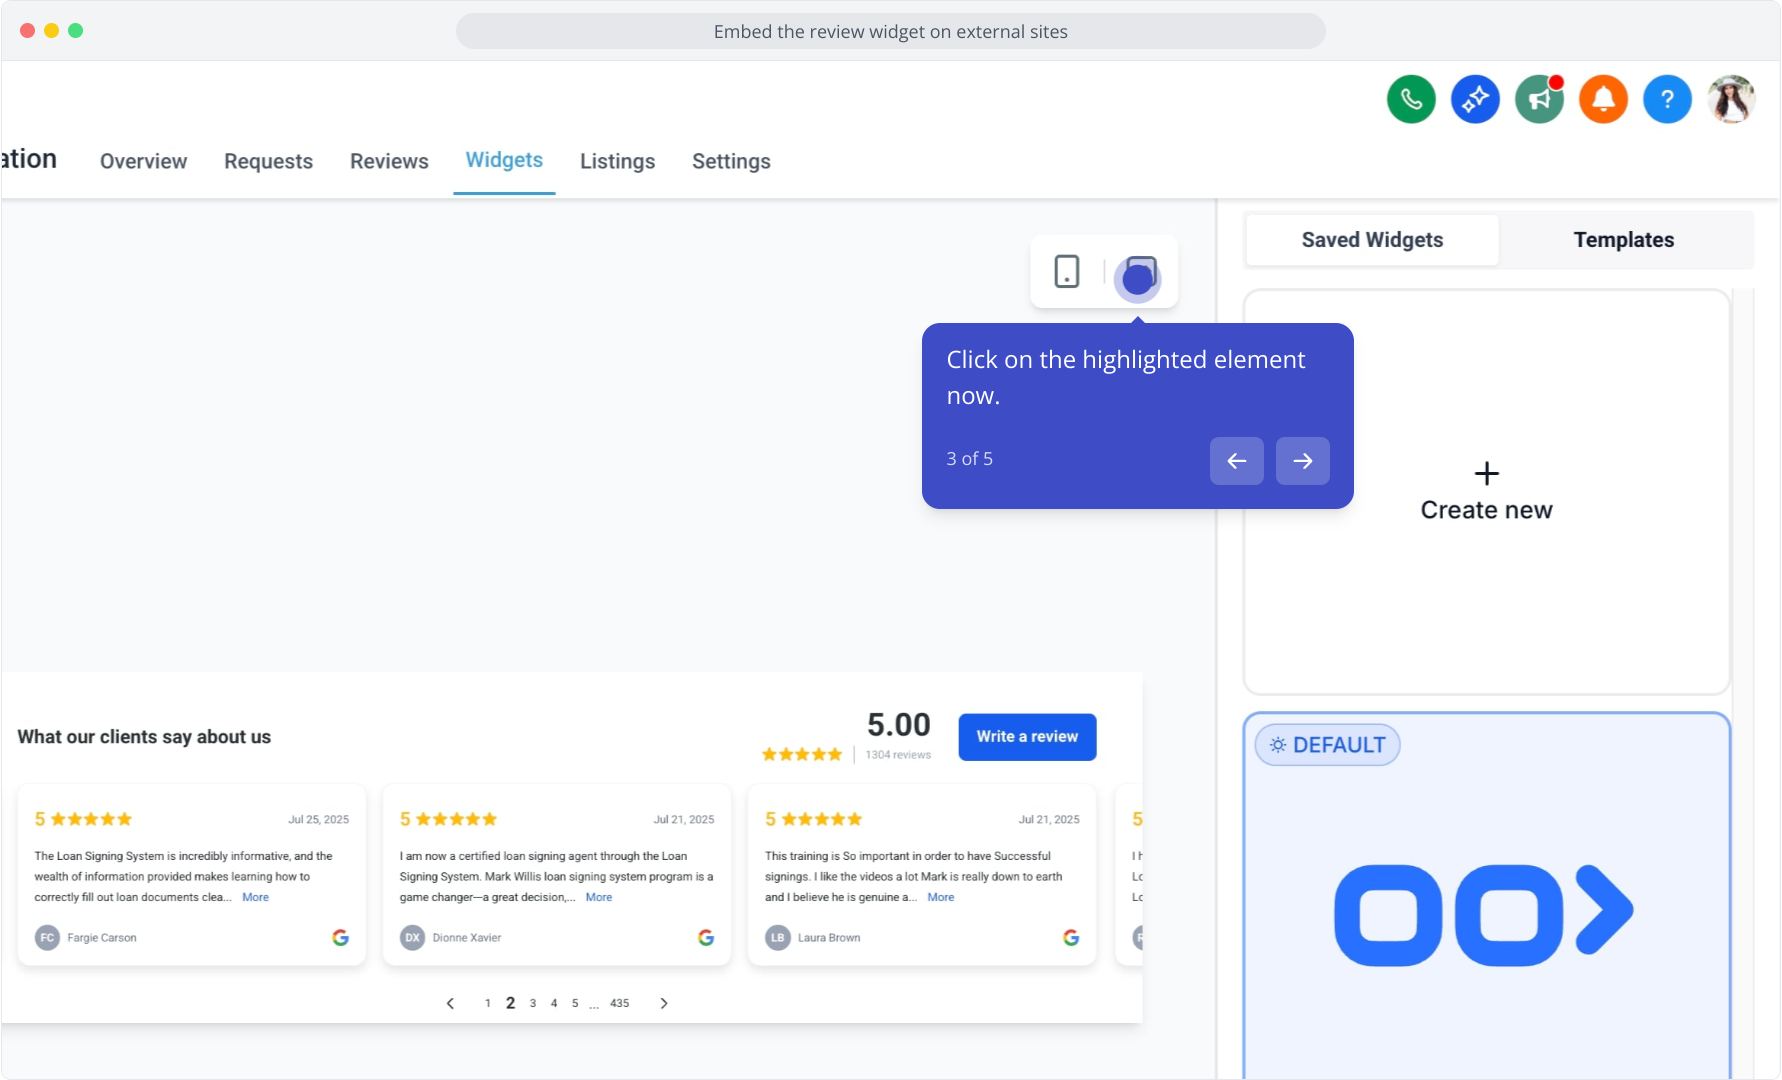Open the megaphone announcements icon
This screenshot has width=1782, height=1080.
[1539, 99]
